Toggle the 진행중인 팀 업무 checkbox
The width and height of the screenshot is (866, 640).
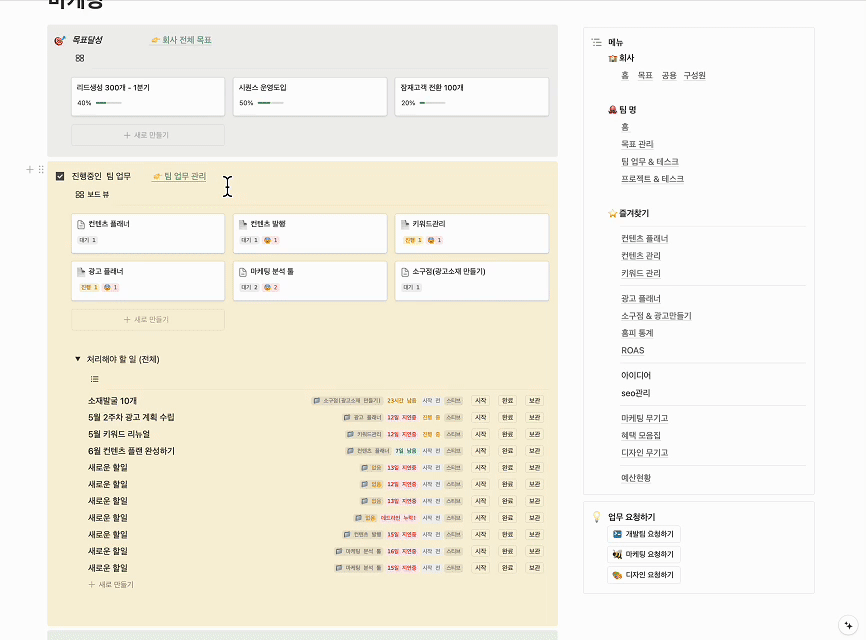(x=60, y=176)
